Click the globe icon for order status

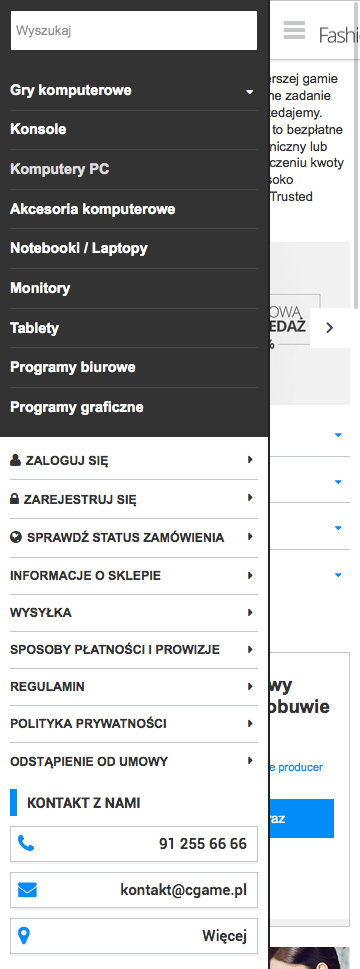16,538
